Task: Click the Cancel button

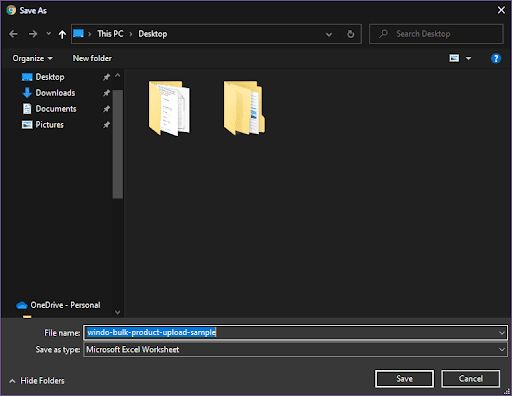Action: [x=471, y=379]
